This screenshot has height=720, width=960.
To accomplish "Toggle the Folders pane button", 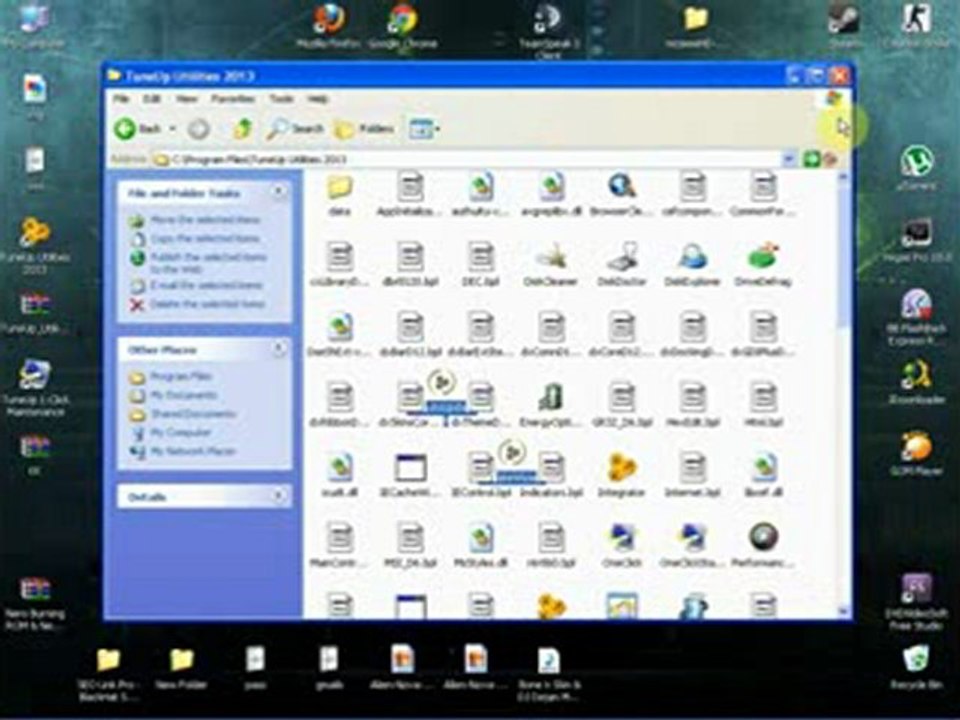I will click(x=364, y=129).
